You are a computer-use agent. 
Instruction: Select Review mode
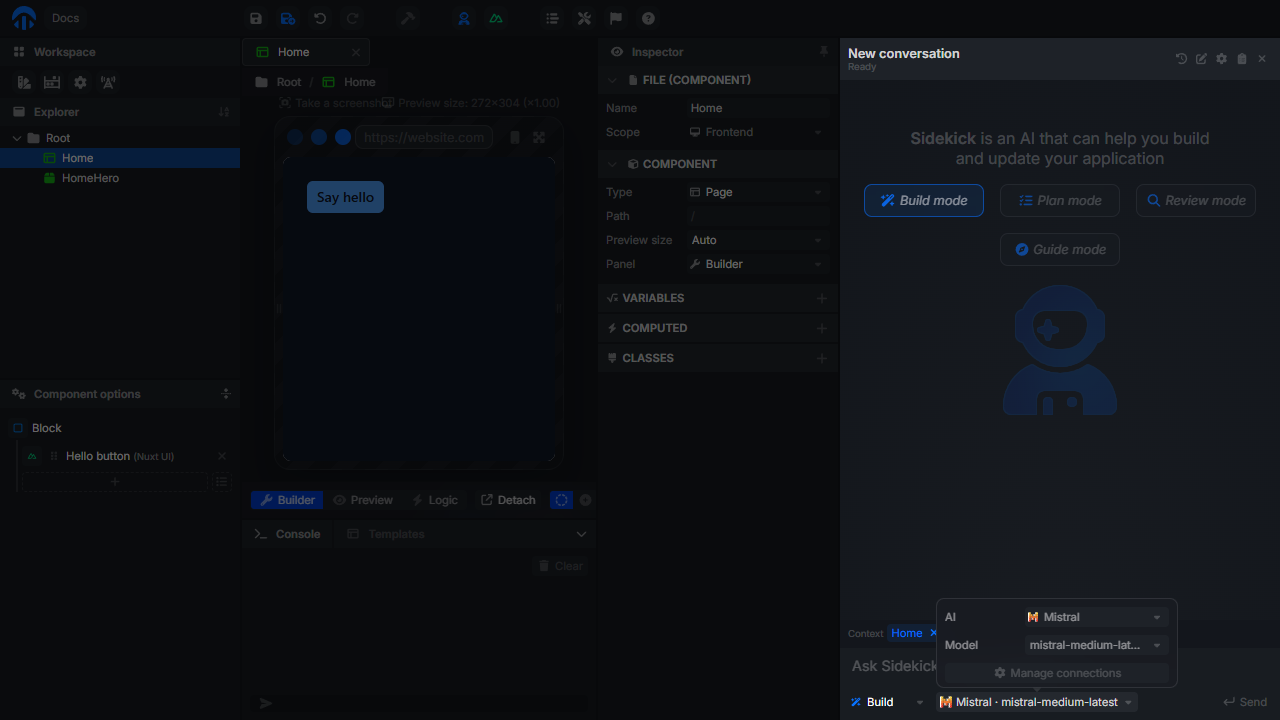coord(1196,200)
